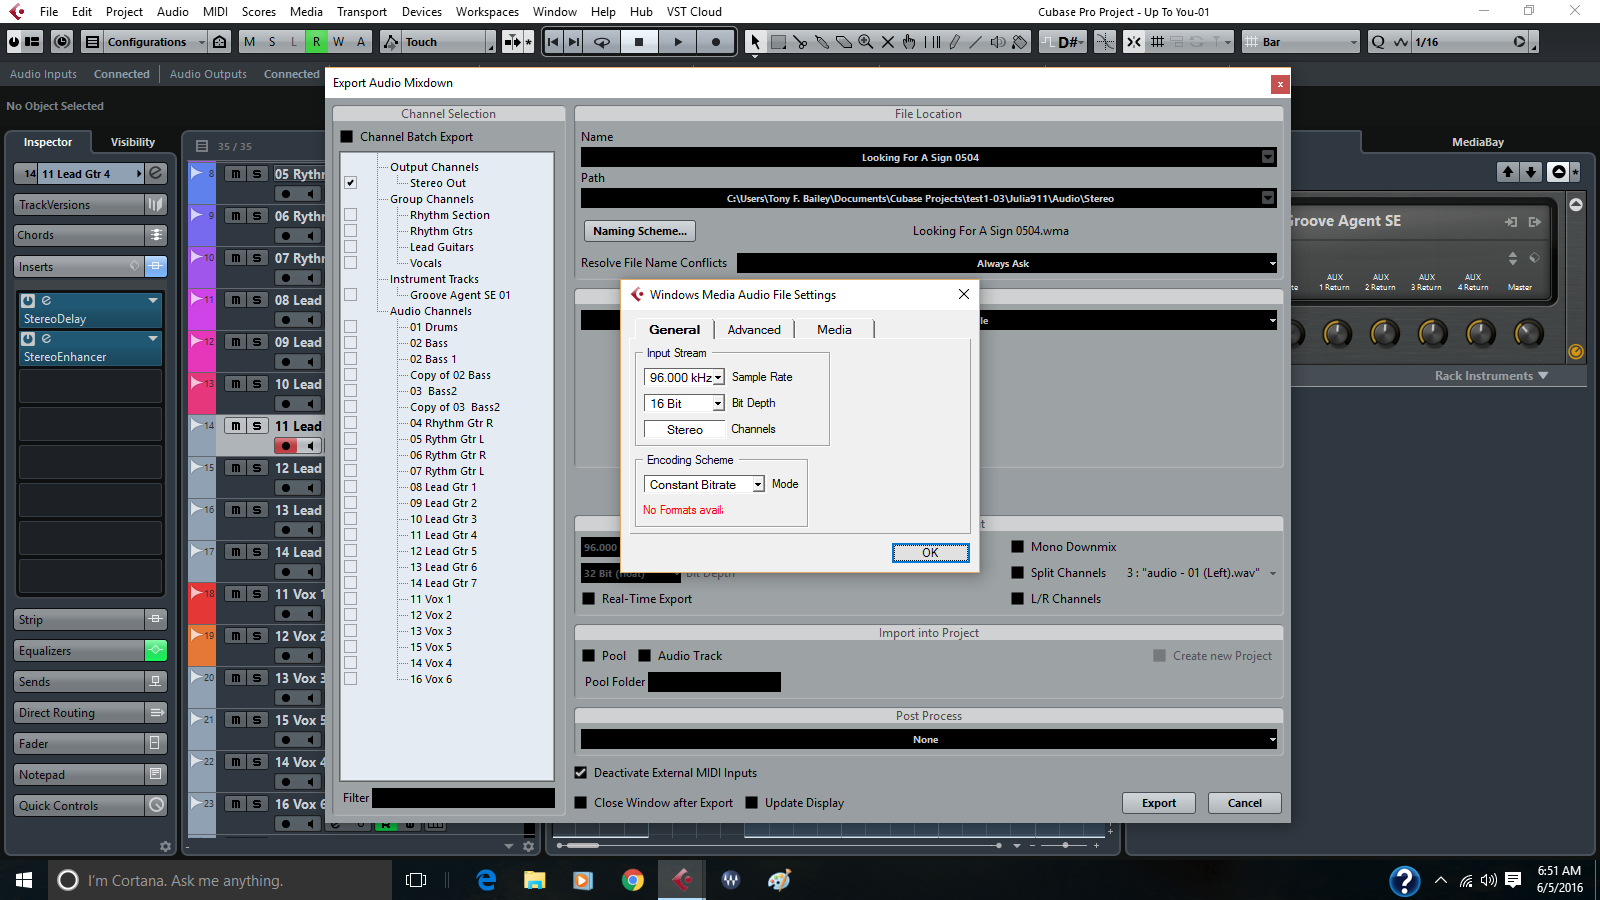This screenshot has height=900, width=1600.
Task: Click Cortana search box
Action: tap(220, 880)
